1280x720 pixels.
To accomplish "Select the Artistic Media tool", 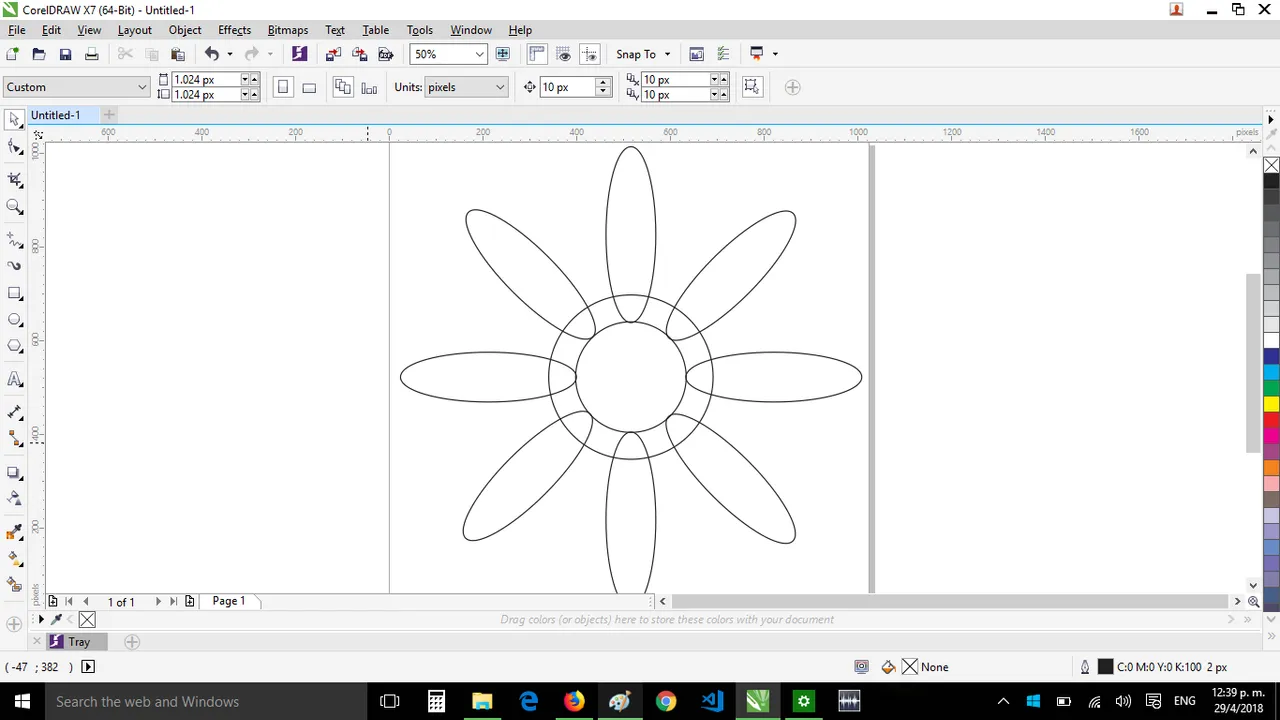I will tap(14, 266).
